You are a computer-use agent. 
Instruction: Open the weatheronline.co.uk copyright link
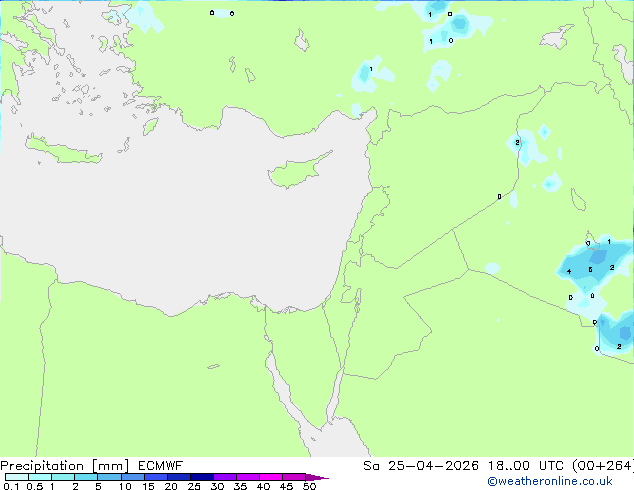point(550,481)
